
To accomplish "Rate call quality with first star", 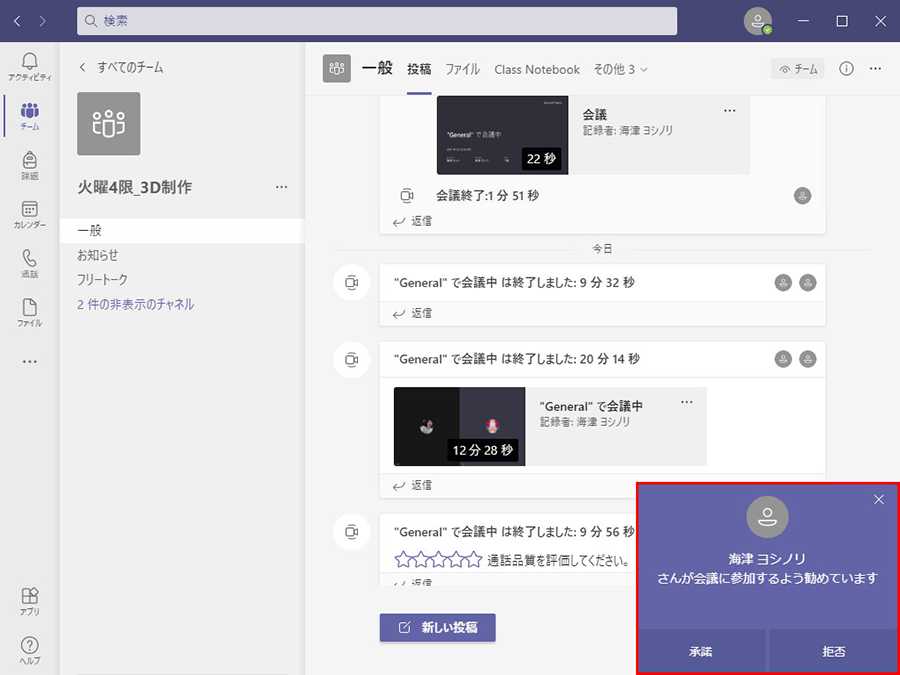I will [x=404, y=559].
